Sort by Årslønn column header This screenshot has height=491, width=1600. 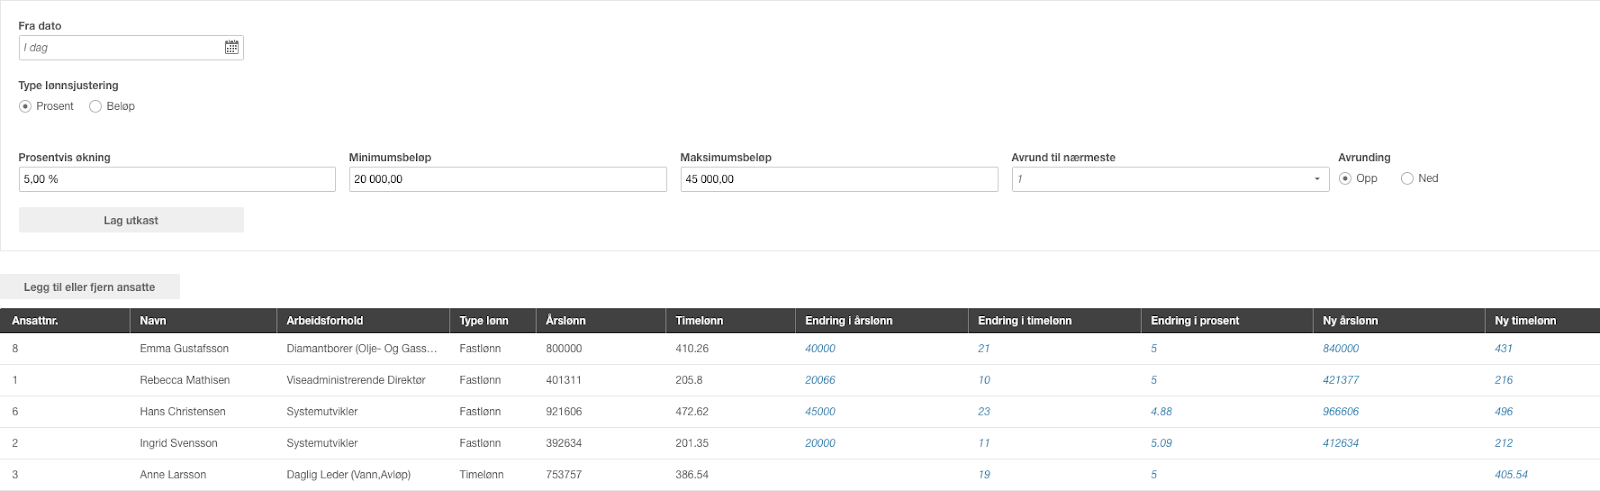click(600, 320)
